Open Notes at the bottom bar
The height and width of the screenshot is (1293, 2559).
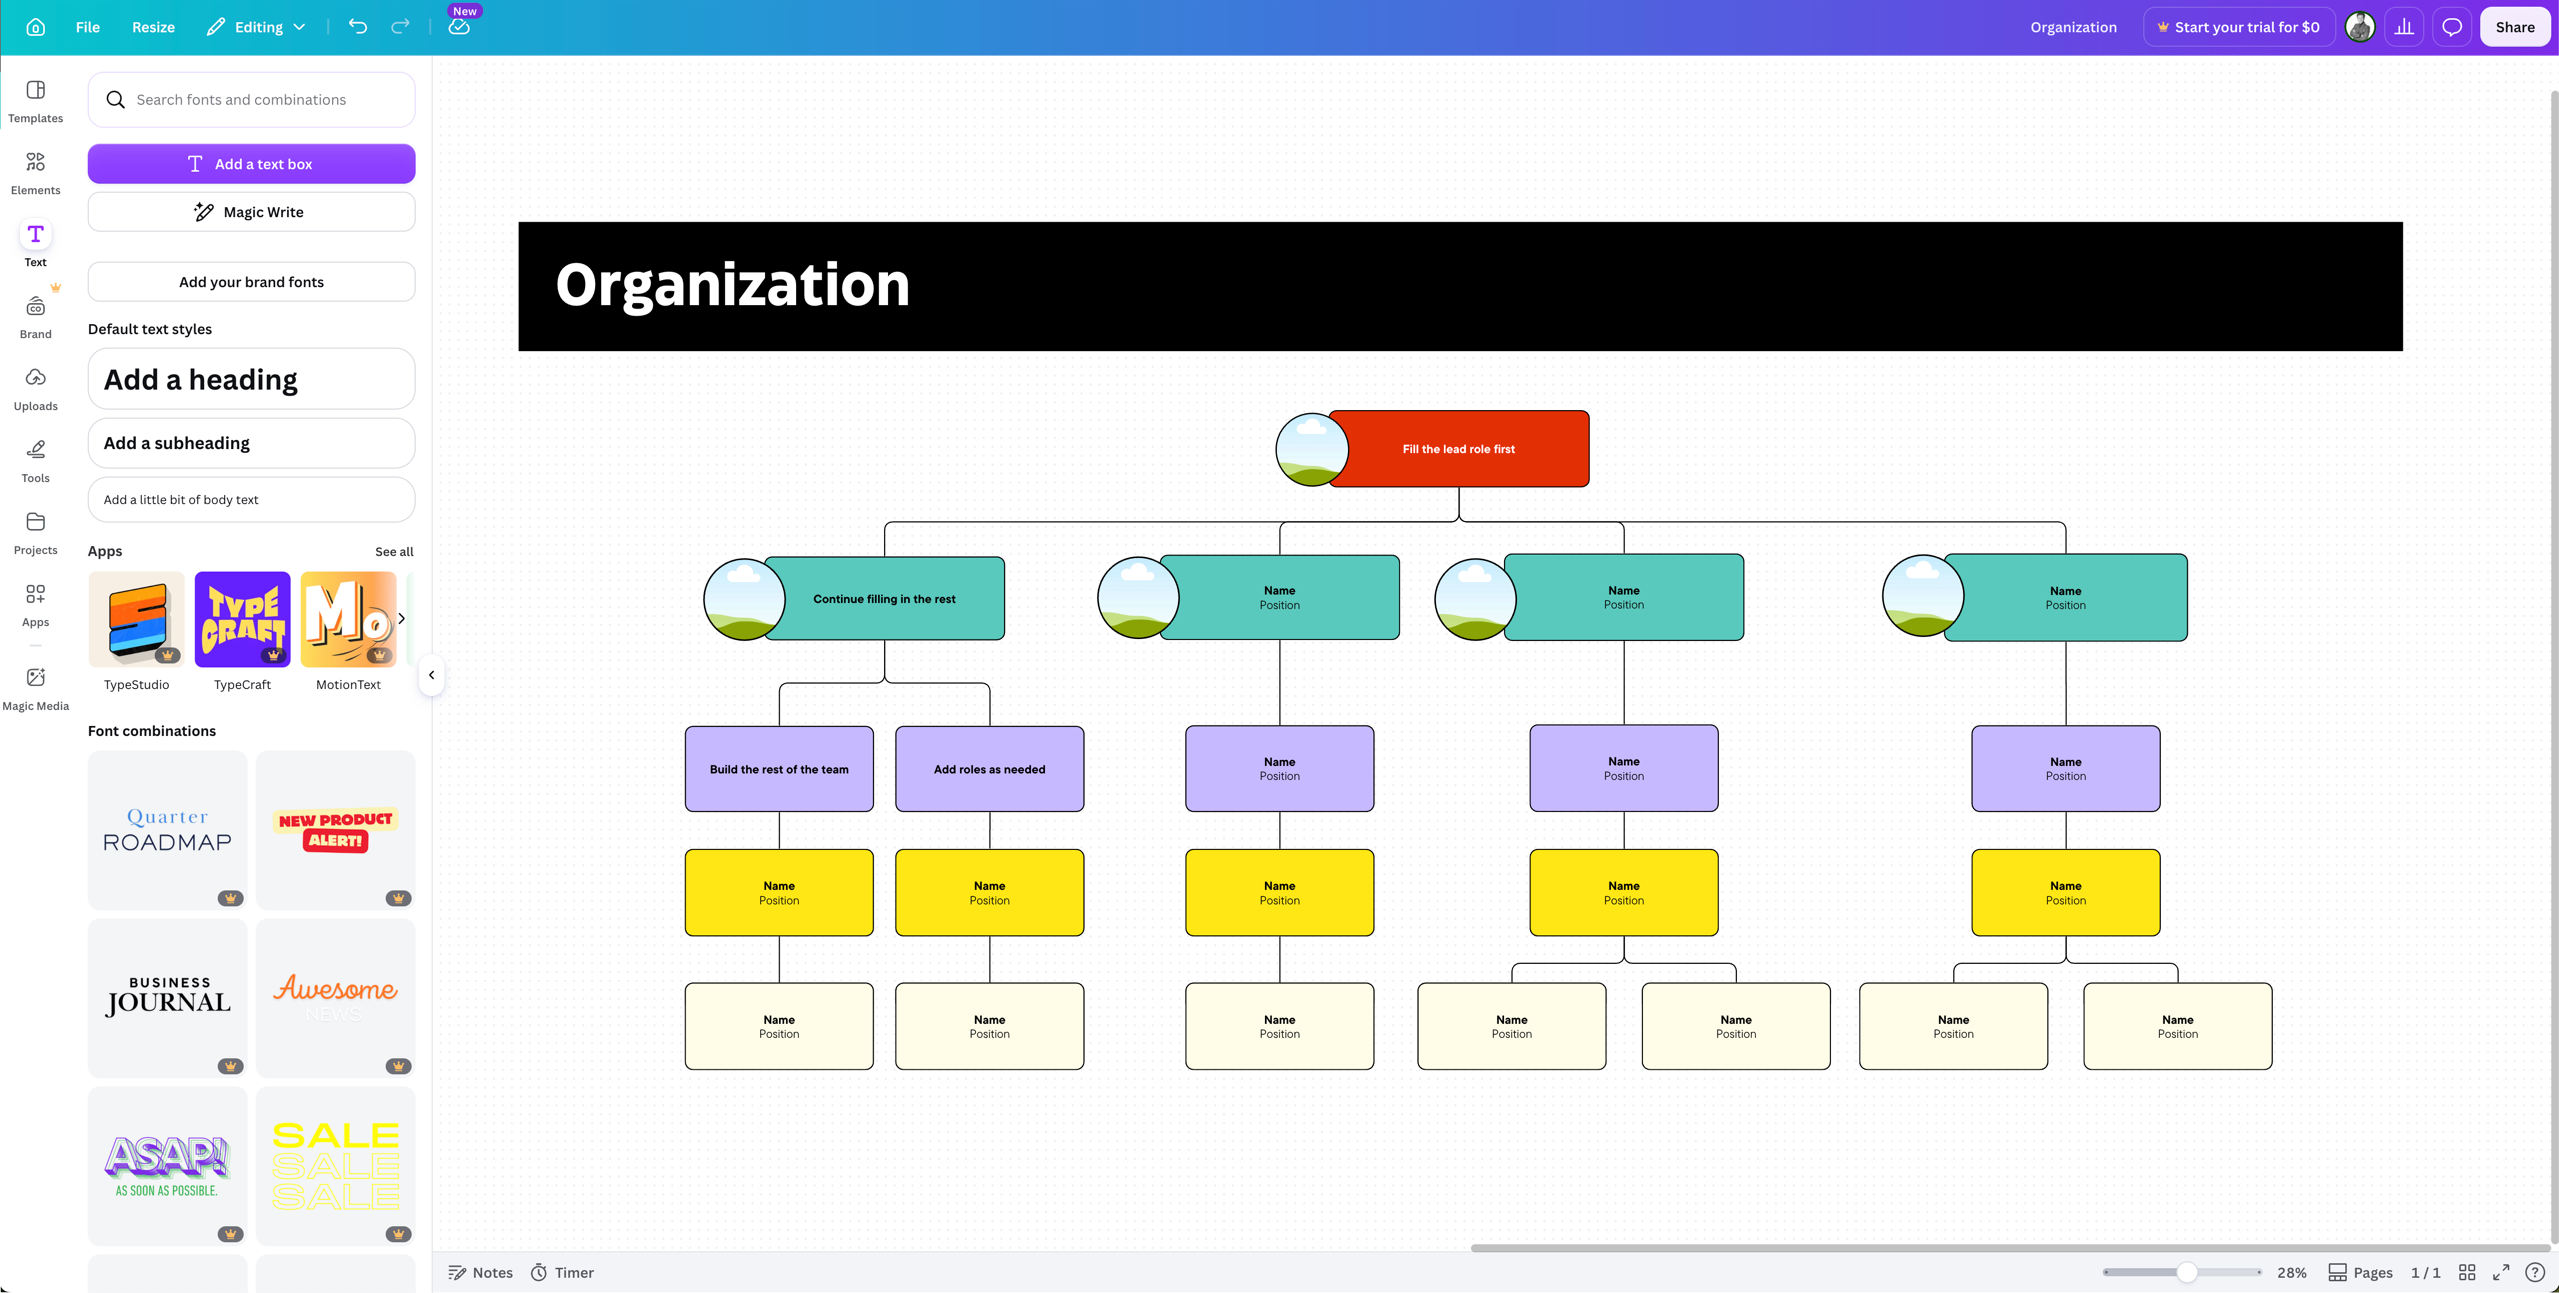coord(481,1272)
